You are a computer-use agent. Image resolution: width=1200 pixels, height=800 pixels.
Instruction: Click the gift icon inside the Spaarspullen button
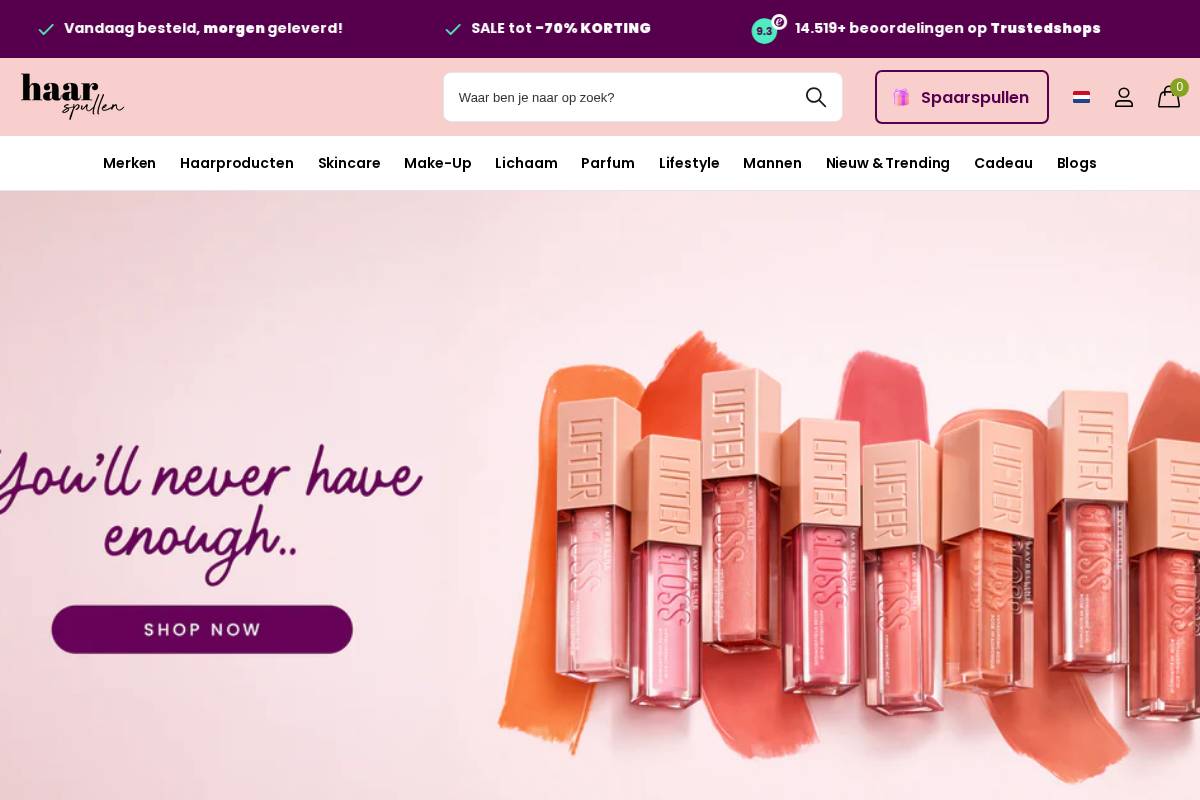[x=901, y=97]
